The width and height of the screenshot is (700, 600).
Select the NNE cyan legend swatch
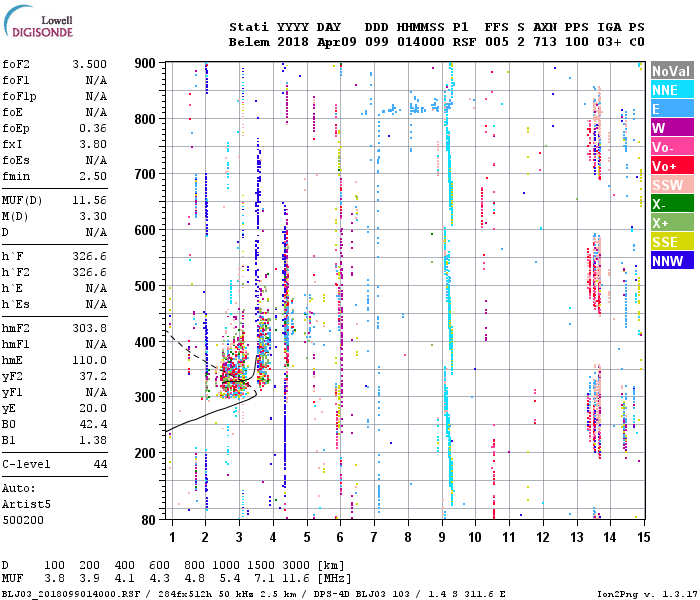[x=672, y=90]
